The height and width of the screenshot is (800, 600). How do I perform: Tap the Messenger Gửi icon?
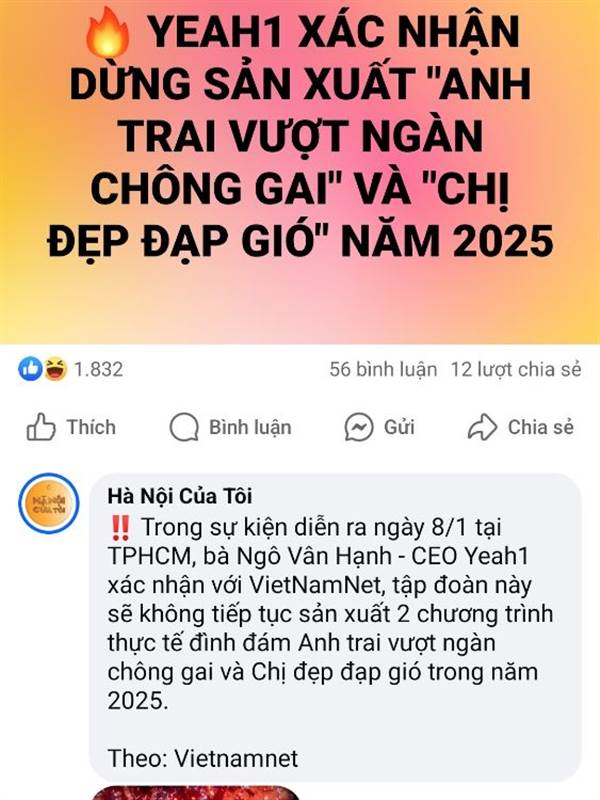pos(359,427)
